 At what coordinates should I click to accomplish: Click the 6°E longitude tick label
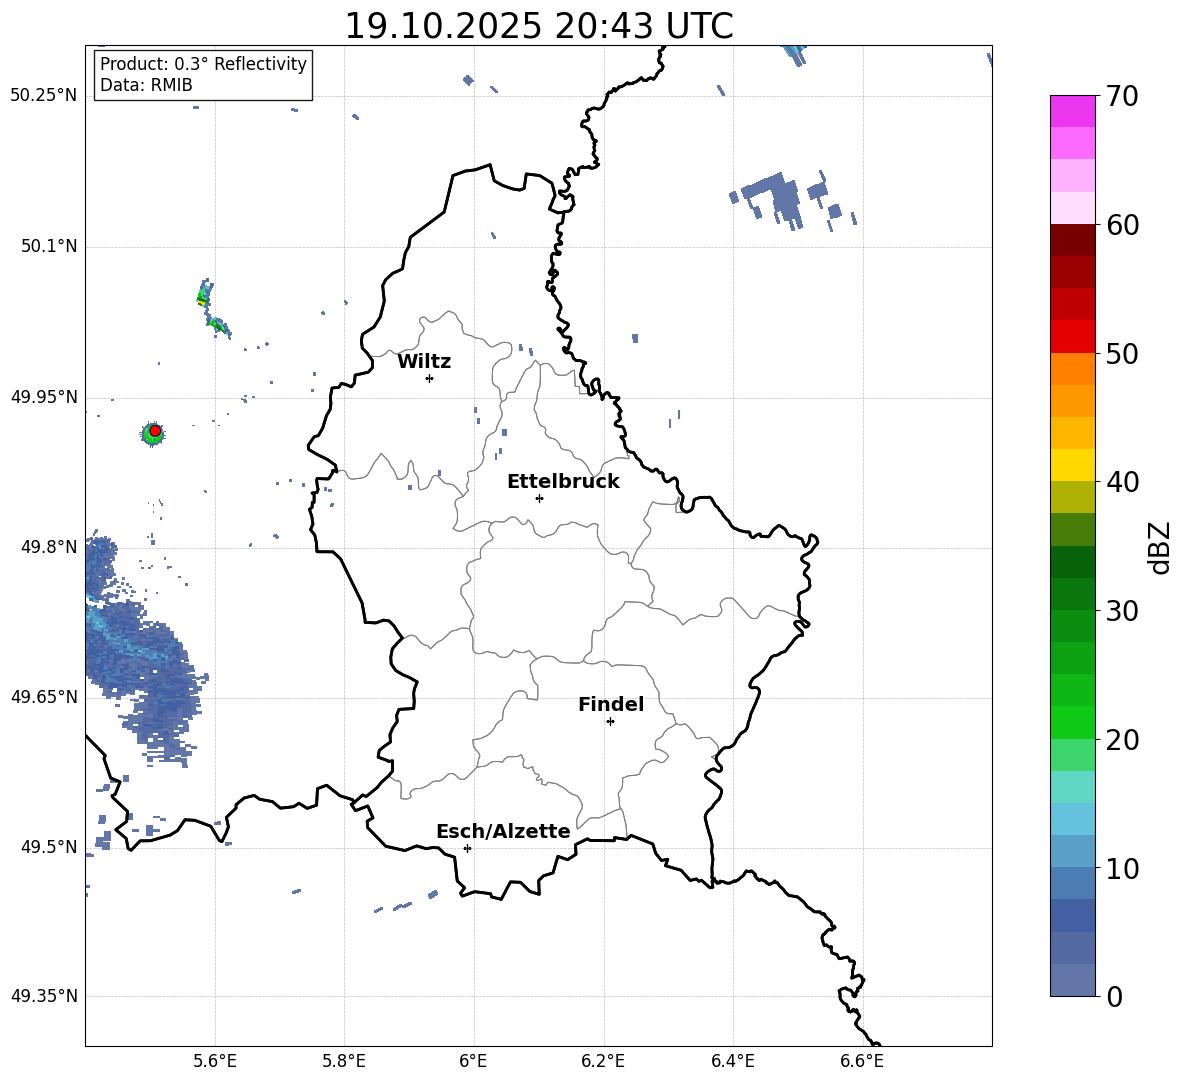click(x=473, y=1061)
